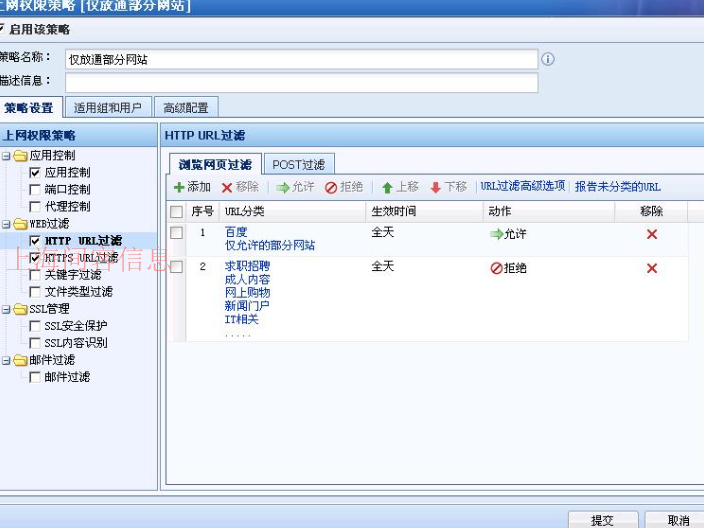The width and height of the screenshot is (704, 528).
Task: Switch to the POST过滤 tab
Action: point(299,164)
